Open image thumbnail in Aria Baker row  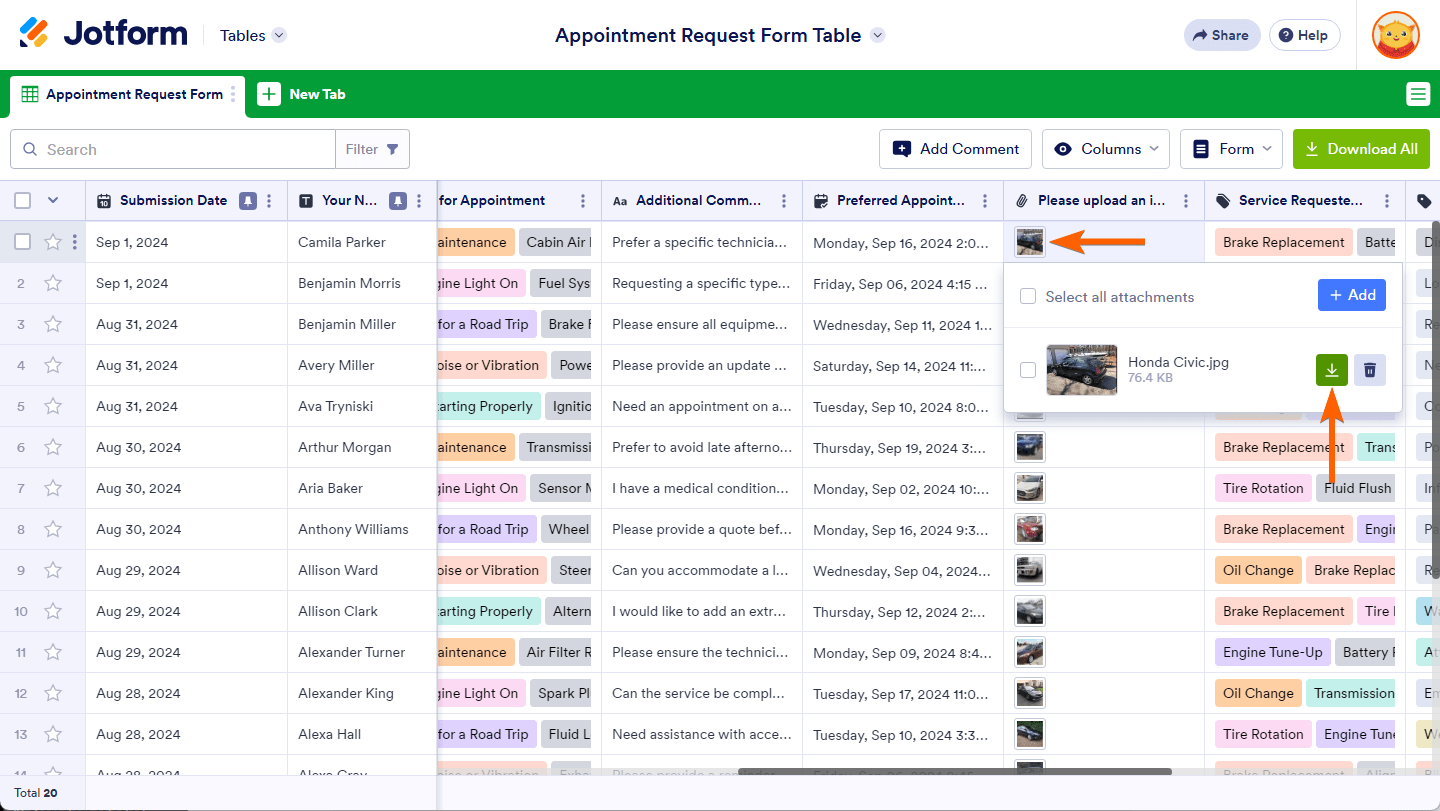pos(1030,488)
